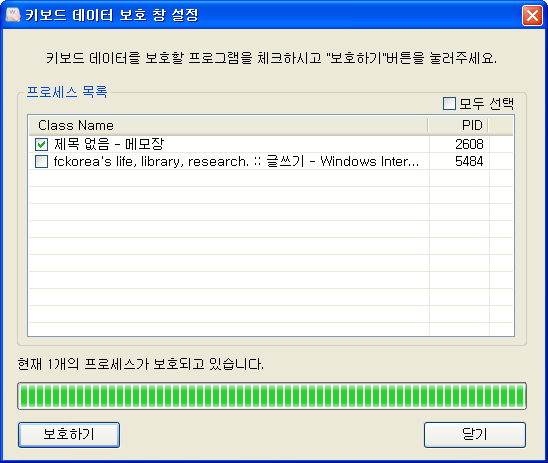Click the 보호하기 button
The width and height of the screenshot is (548, 463).
pyautogui.click(x=69, y=435)
